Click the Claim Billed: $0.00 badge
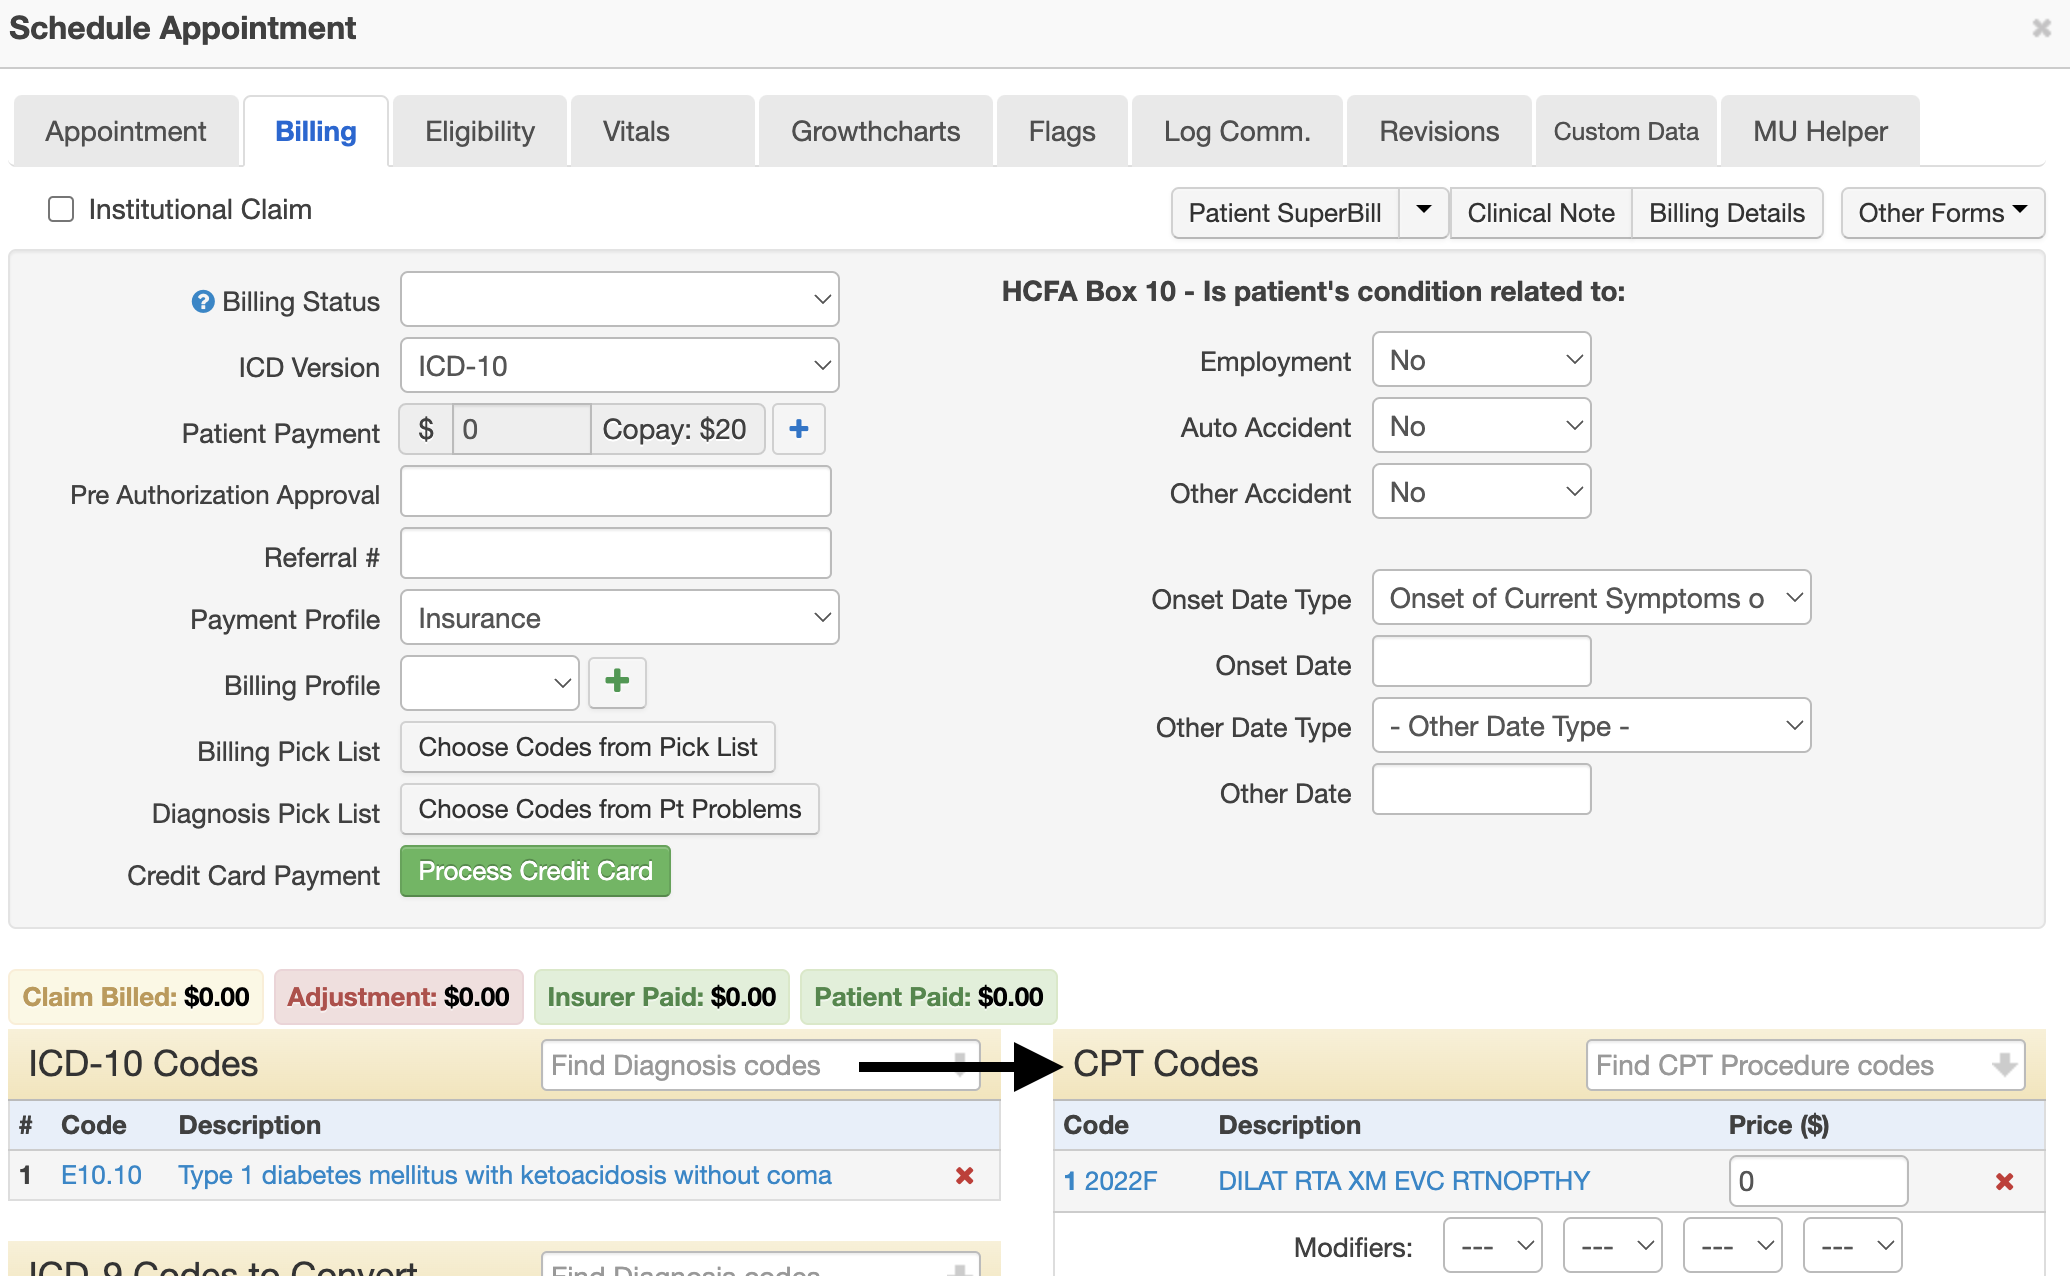This screenshot has height=1276, width=2070. pos(136,997)
